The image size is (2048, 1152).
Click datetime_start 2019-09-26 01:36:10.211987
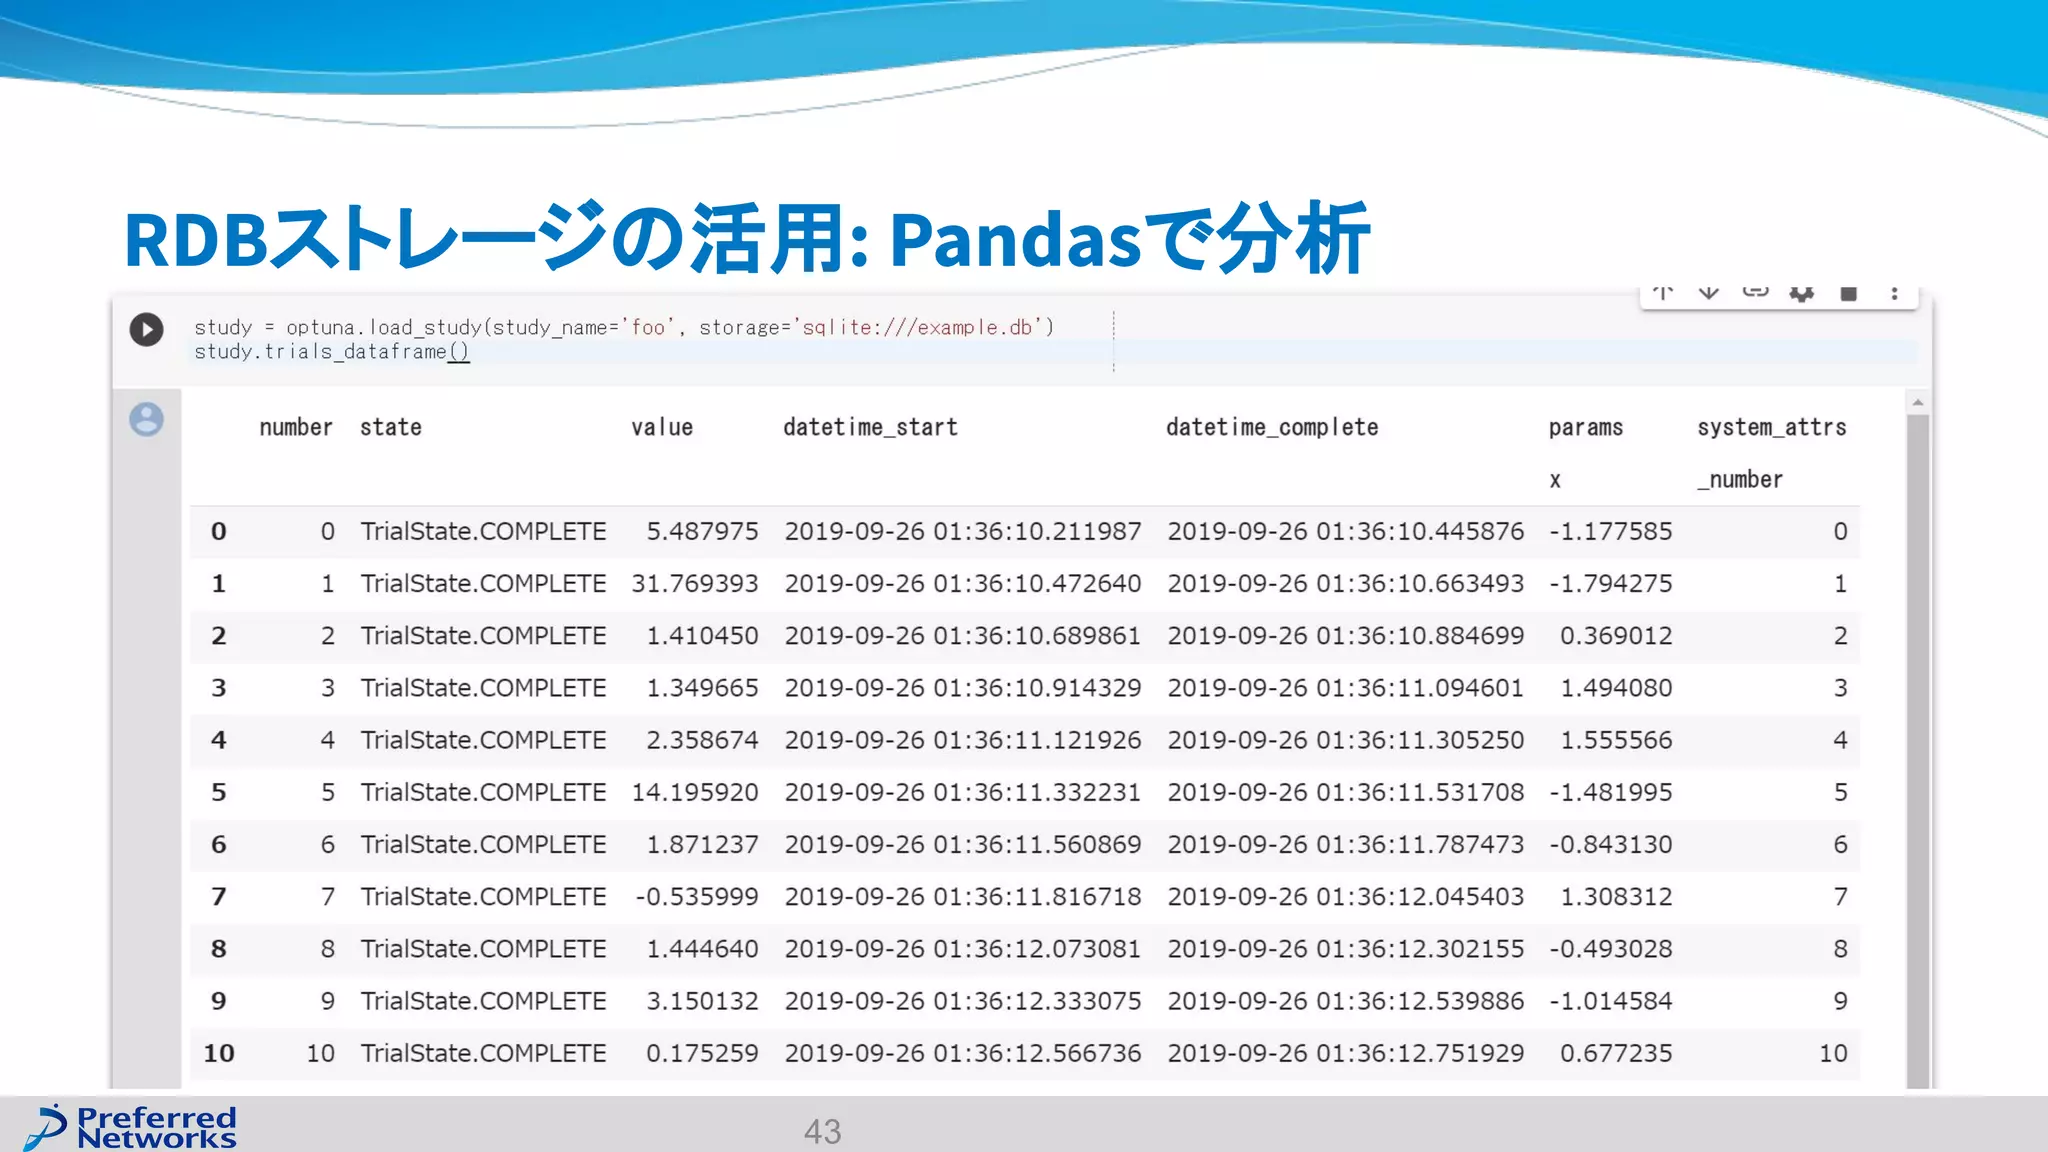pyautogui.click(x=963, y=532)
